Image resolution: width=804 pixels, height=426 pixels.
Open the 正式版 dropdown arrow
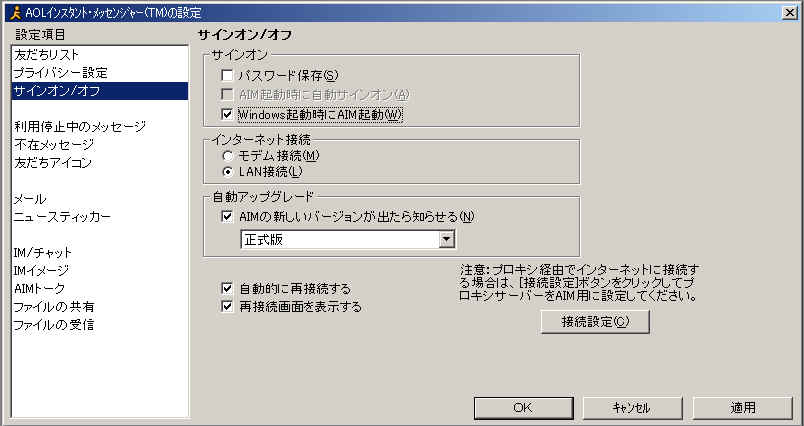tap(447, 239)
